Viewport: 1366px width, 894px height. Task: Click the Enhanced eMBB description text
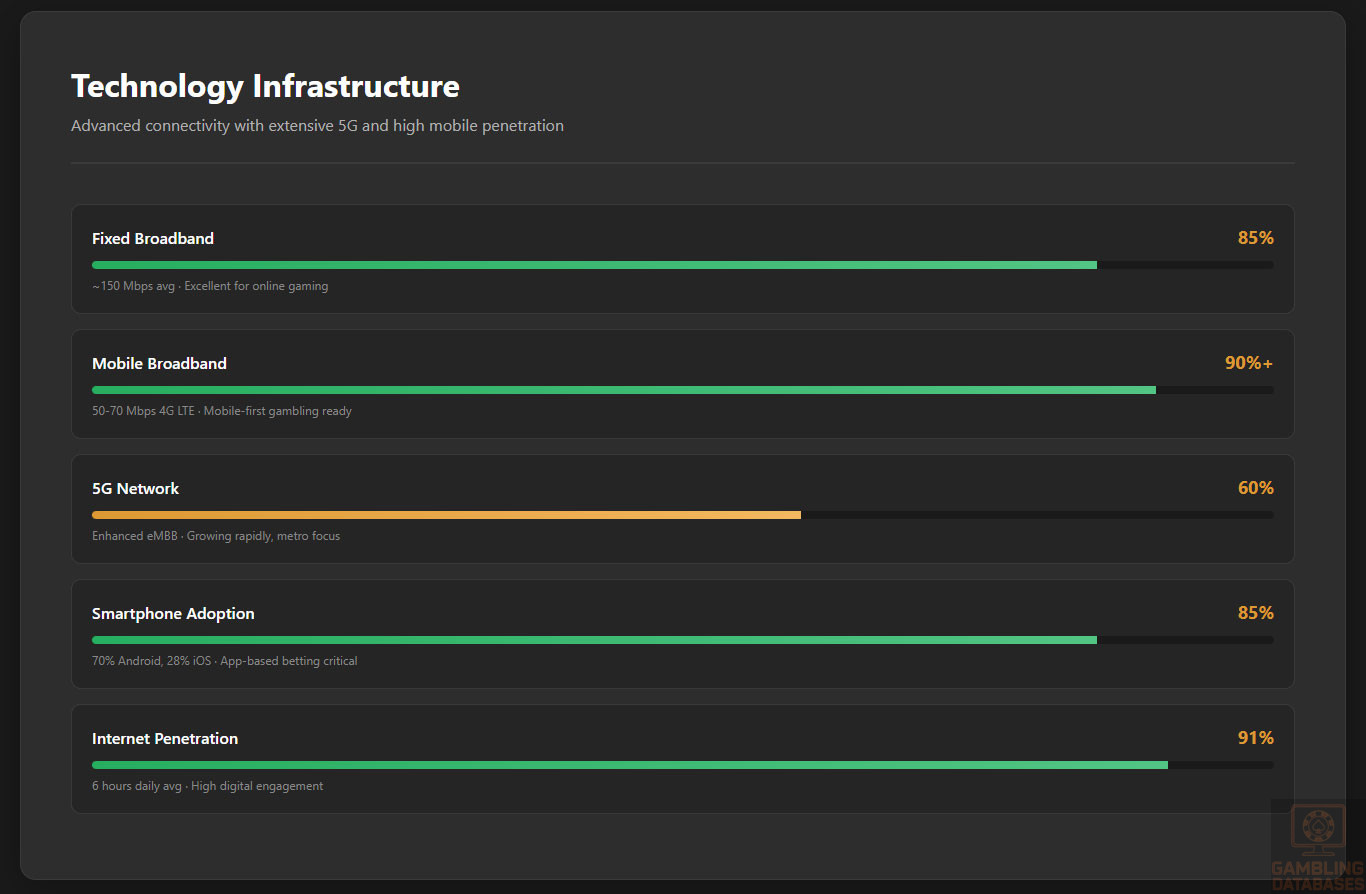tap(216, 536)
